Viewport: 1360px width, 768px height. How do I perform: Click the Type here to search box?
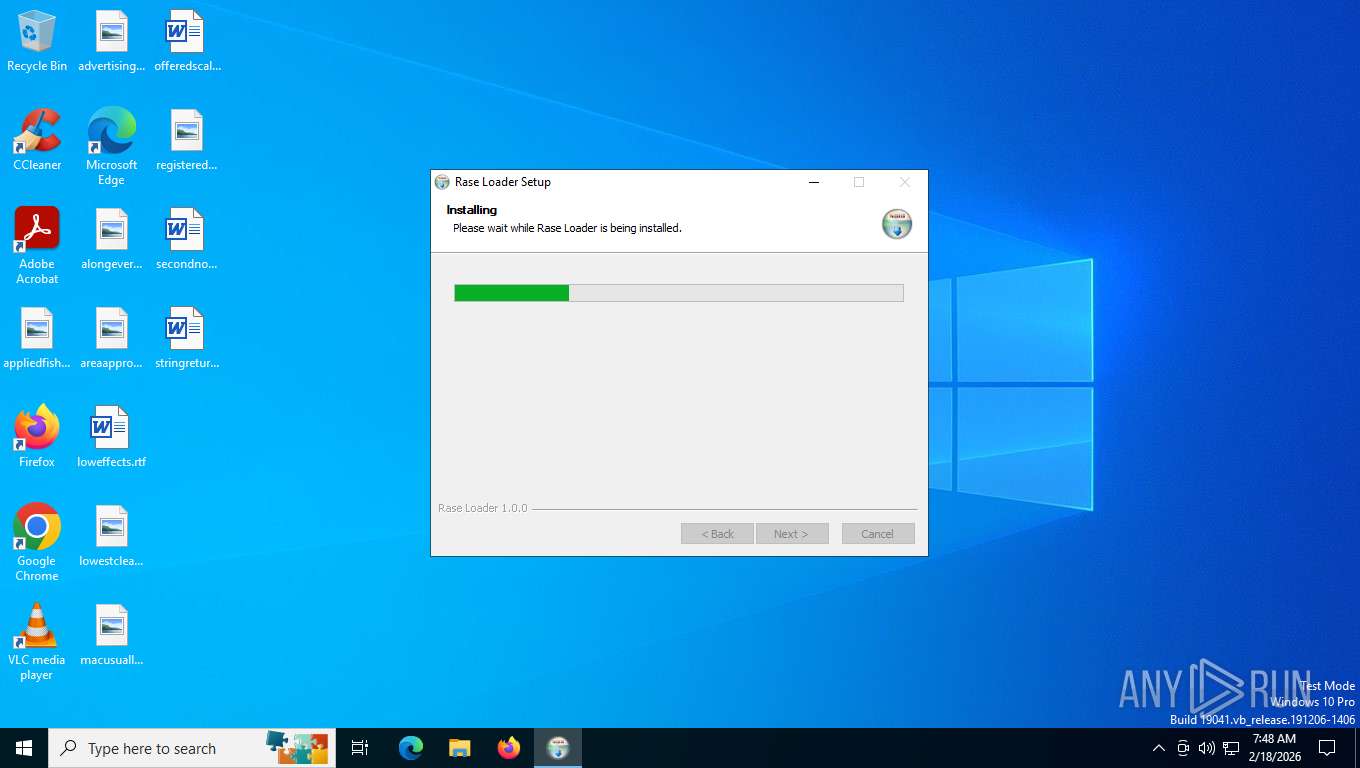pyautogui.click(x=192, y=748)
